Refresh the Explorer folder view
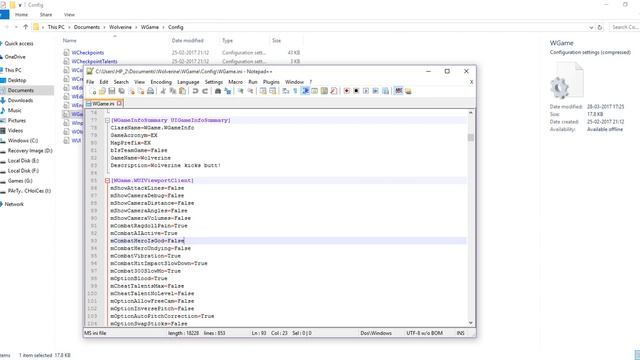This screenshot has height=360, width=640. (600, 27)
